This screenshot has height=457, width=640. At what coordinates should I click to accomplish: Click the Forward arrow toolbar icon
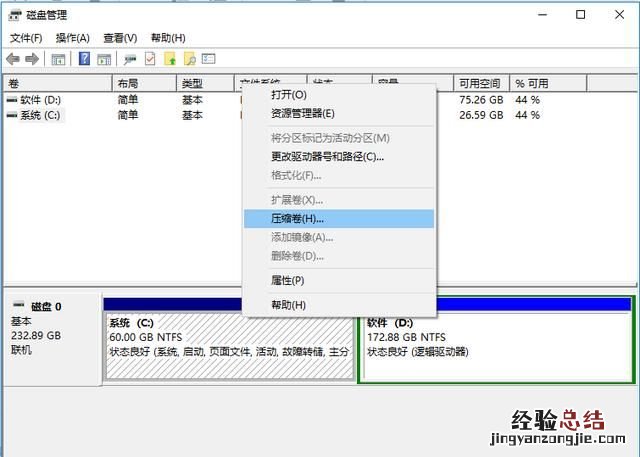pos(32,60)
